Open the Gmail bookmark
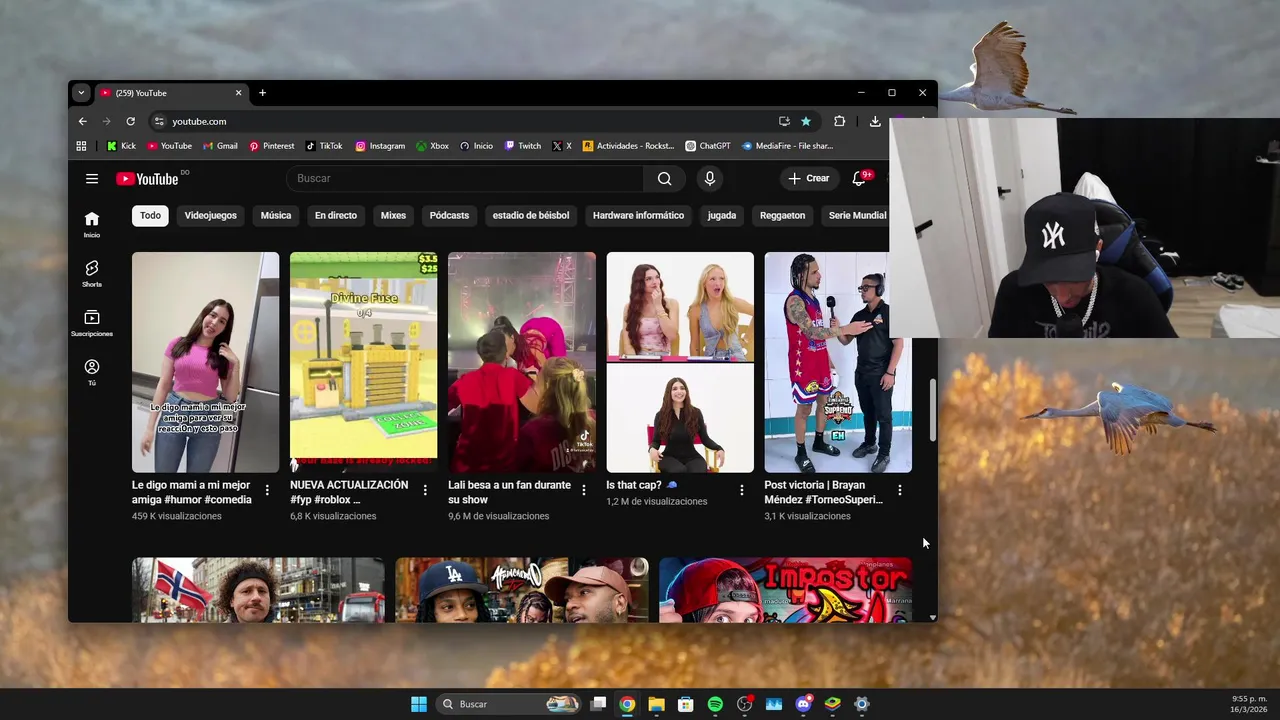The height and width of the screenshot is (720, 1280). point(220,146)
